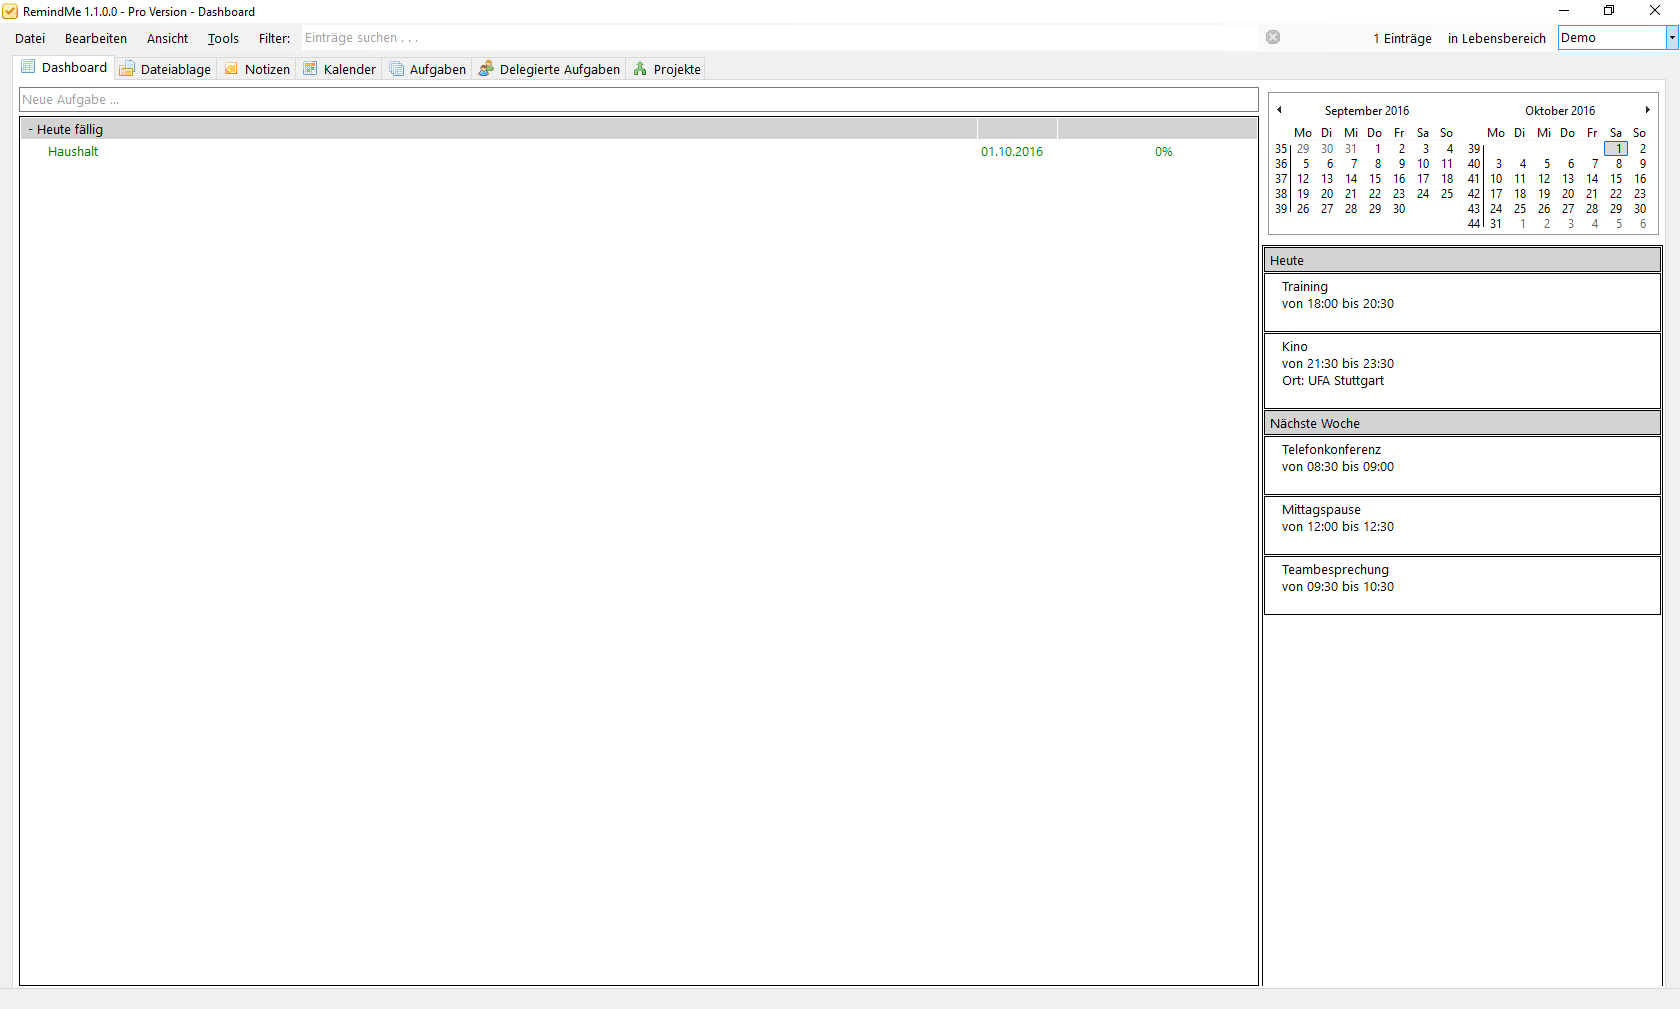Open the Tools menu
Screen dimensions: 1680x1009
223,38
